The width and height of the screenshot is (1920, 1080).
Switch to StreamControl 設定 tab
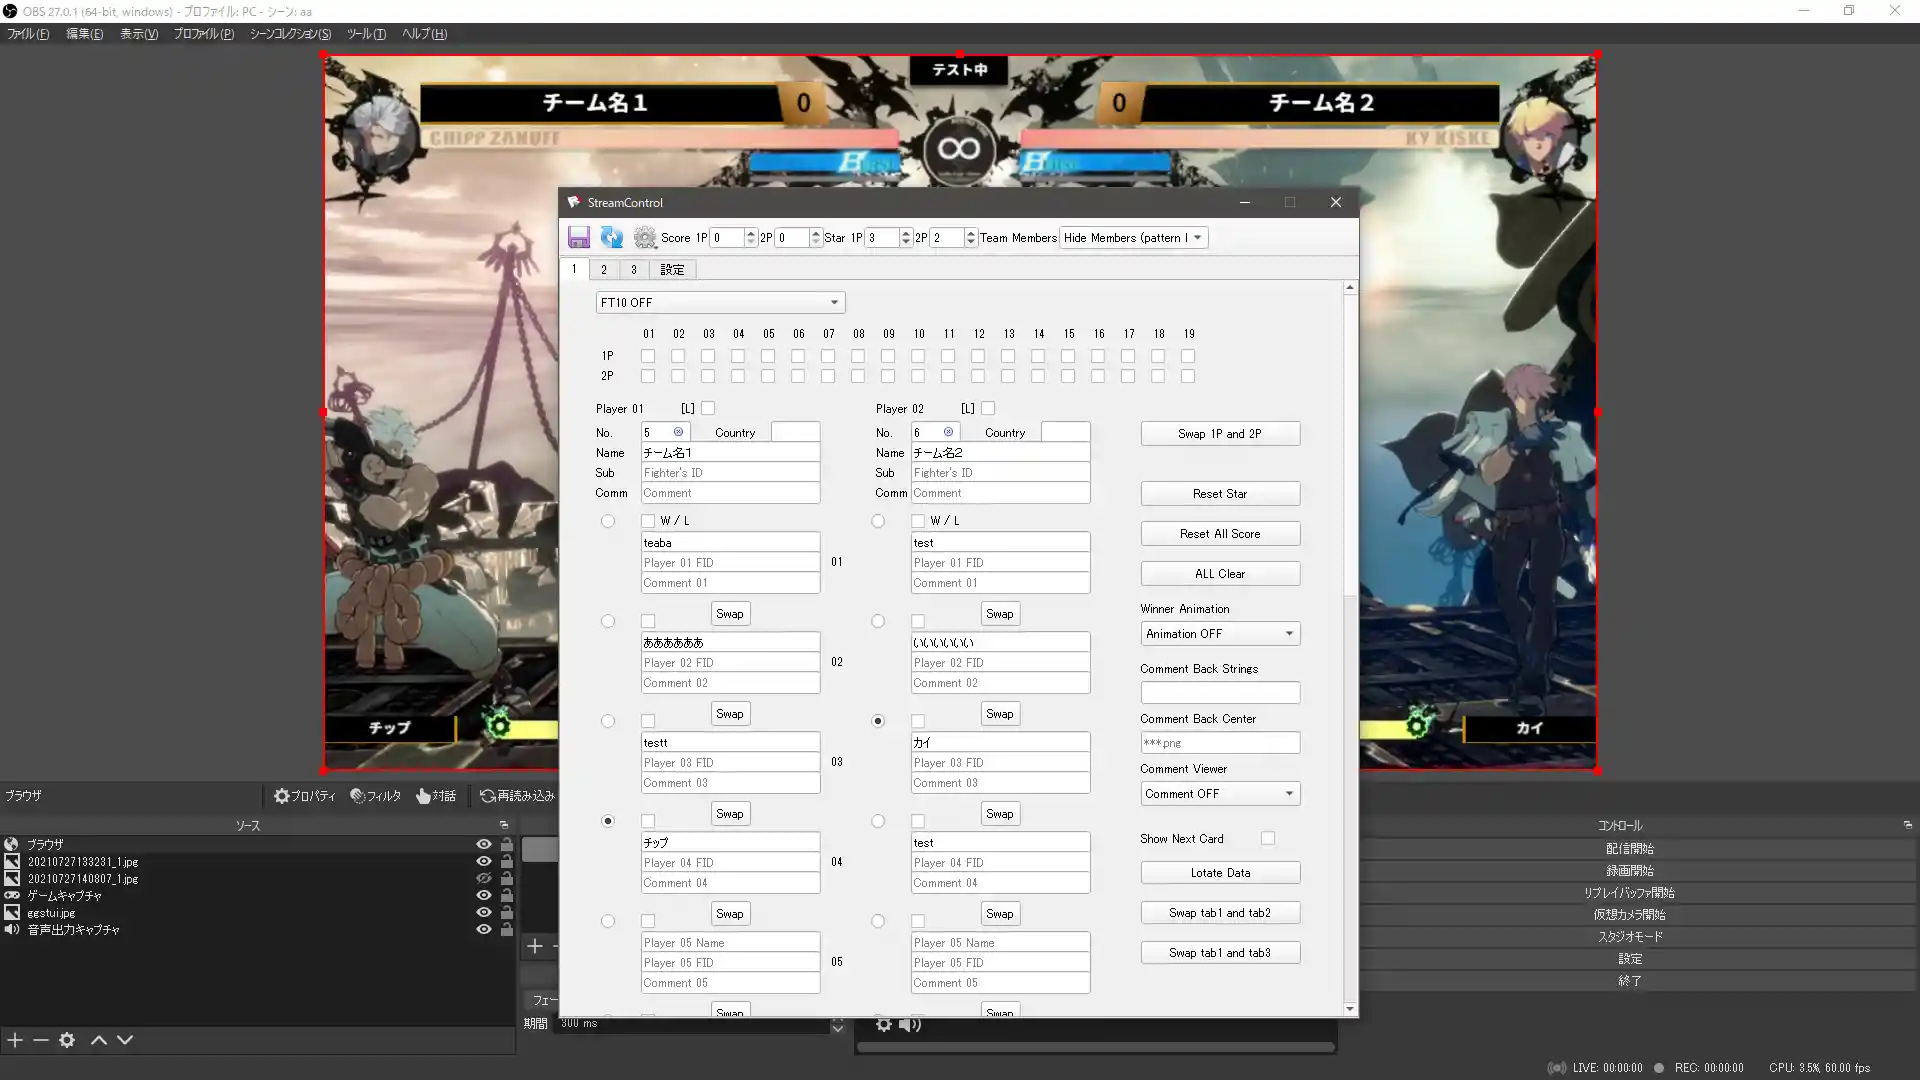pos(673,270)
